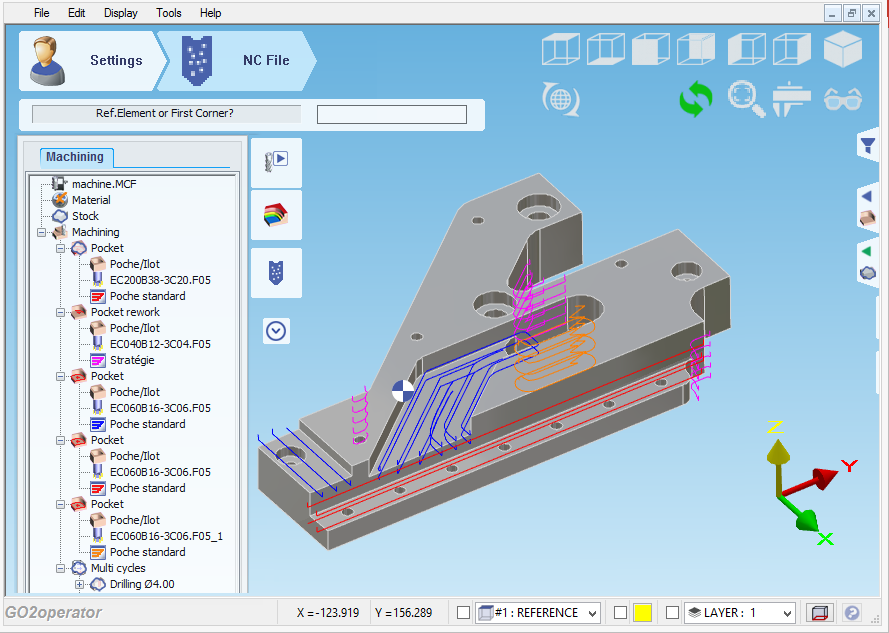Click the glasses view icon
The height and width of the screenshot is (633, 889).
pos(842,99)
